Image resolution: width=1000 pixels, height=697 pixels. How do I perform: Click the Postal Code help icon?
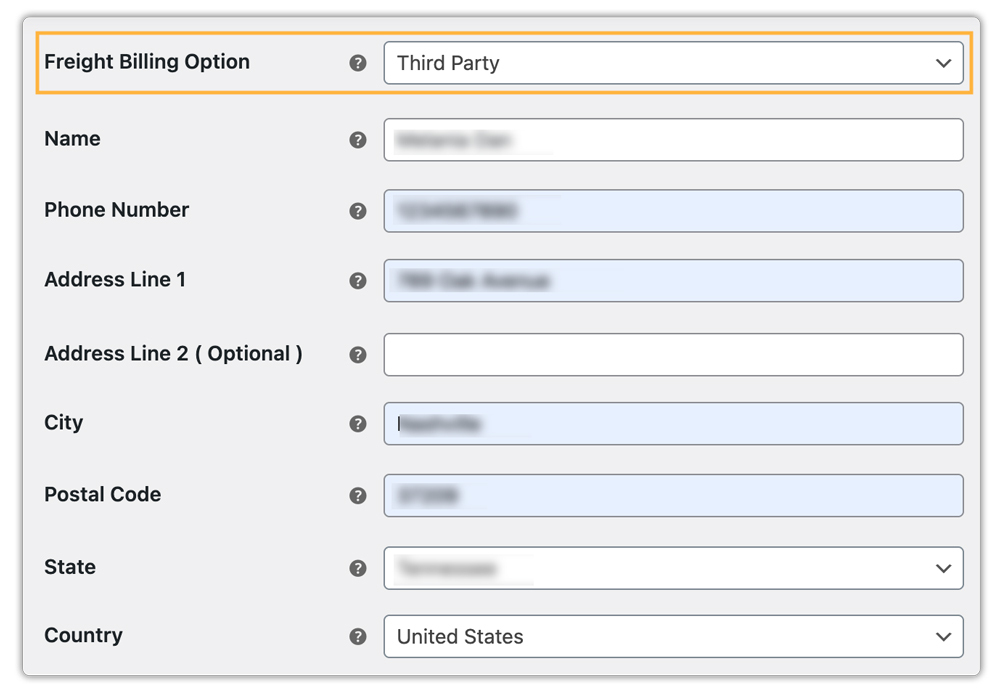(358, 495)
